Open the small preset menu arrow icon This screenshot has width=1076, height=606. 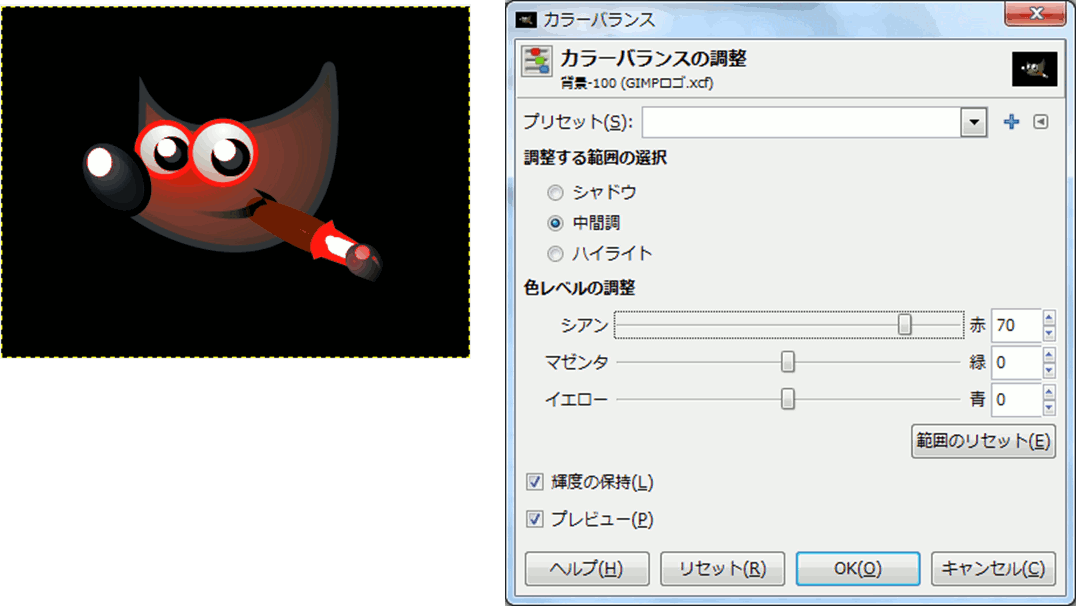click(x=1040, y=122)
